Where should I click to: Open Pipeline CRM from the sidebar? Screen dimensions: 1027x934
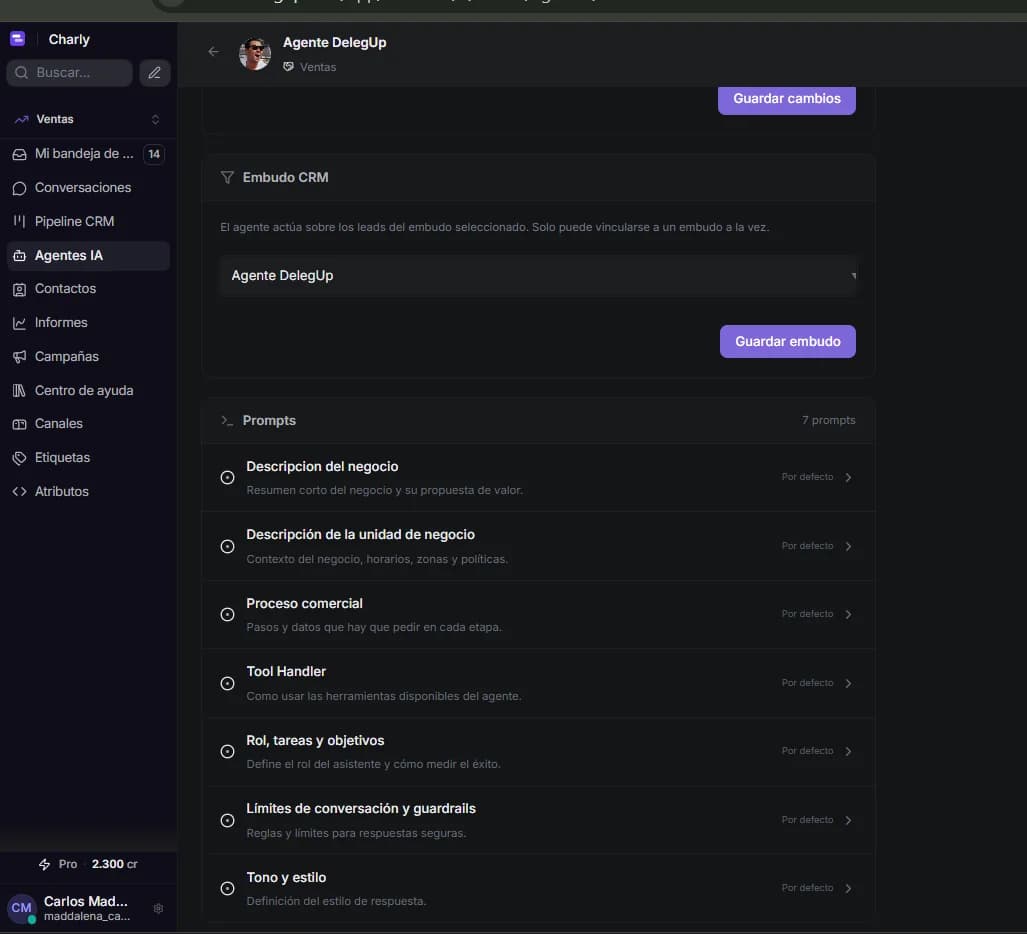(88, 221)
